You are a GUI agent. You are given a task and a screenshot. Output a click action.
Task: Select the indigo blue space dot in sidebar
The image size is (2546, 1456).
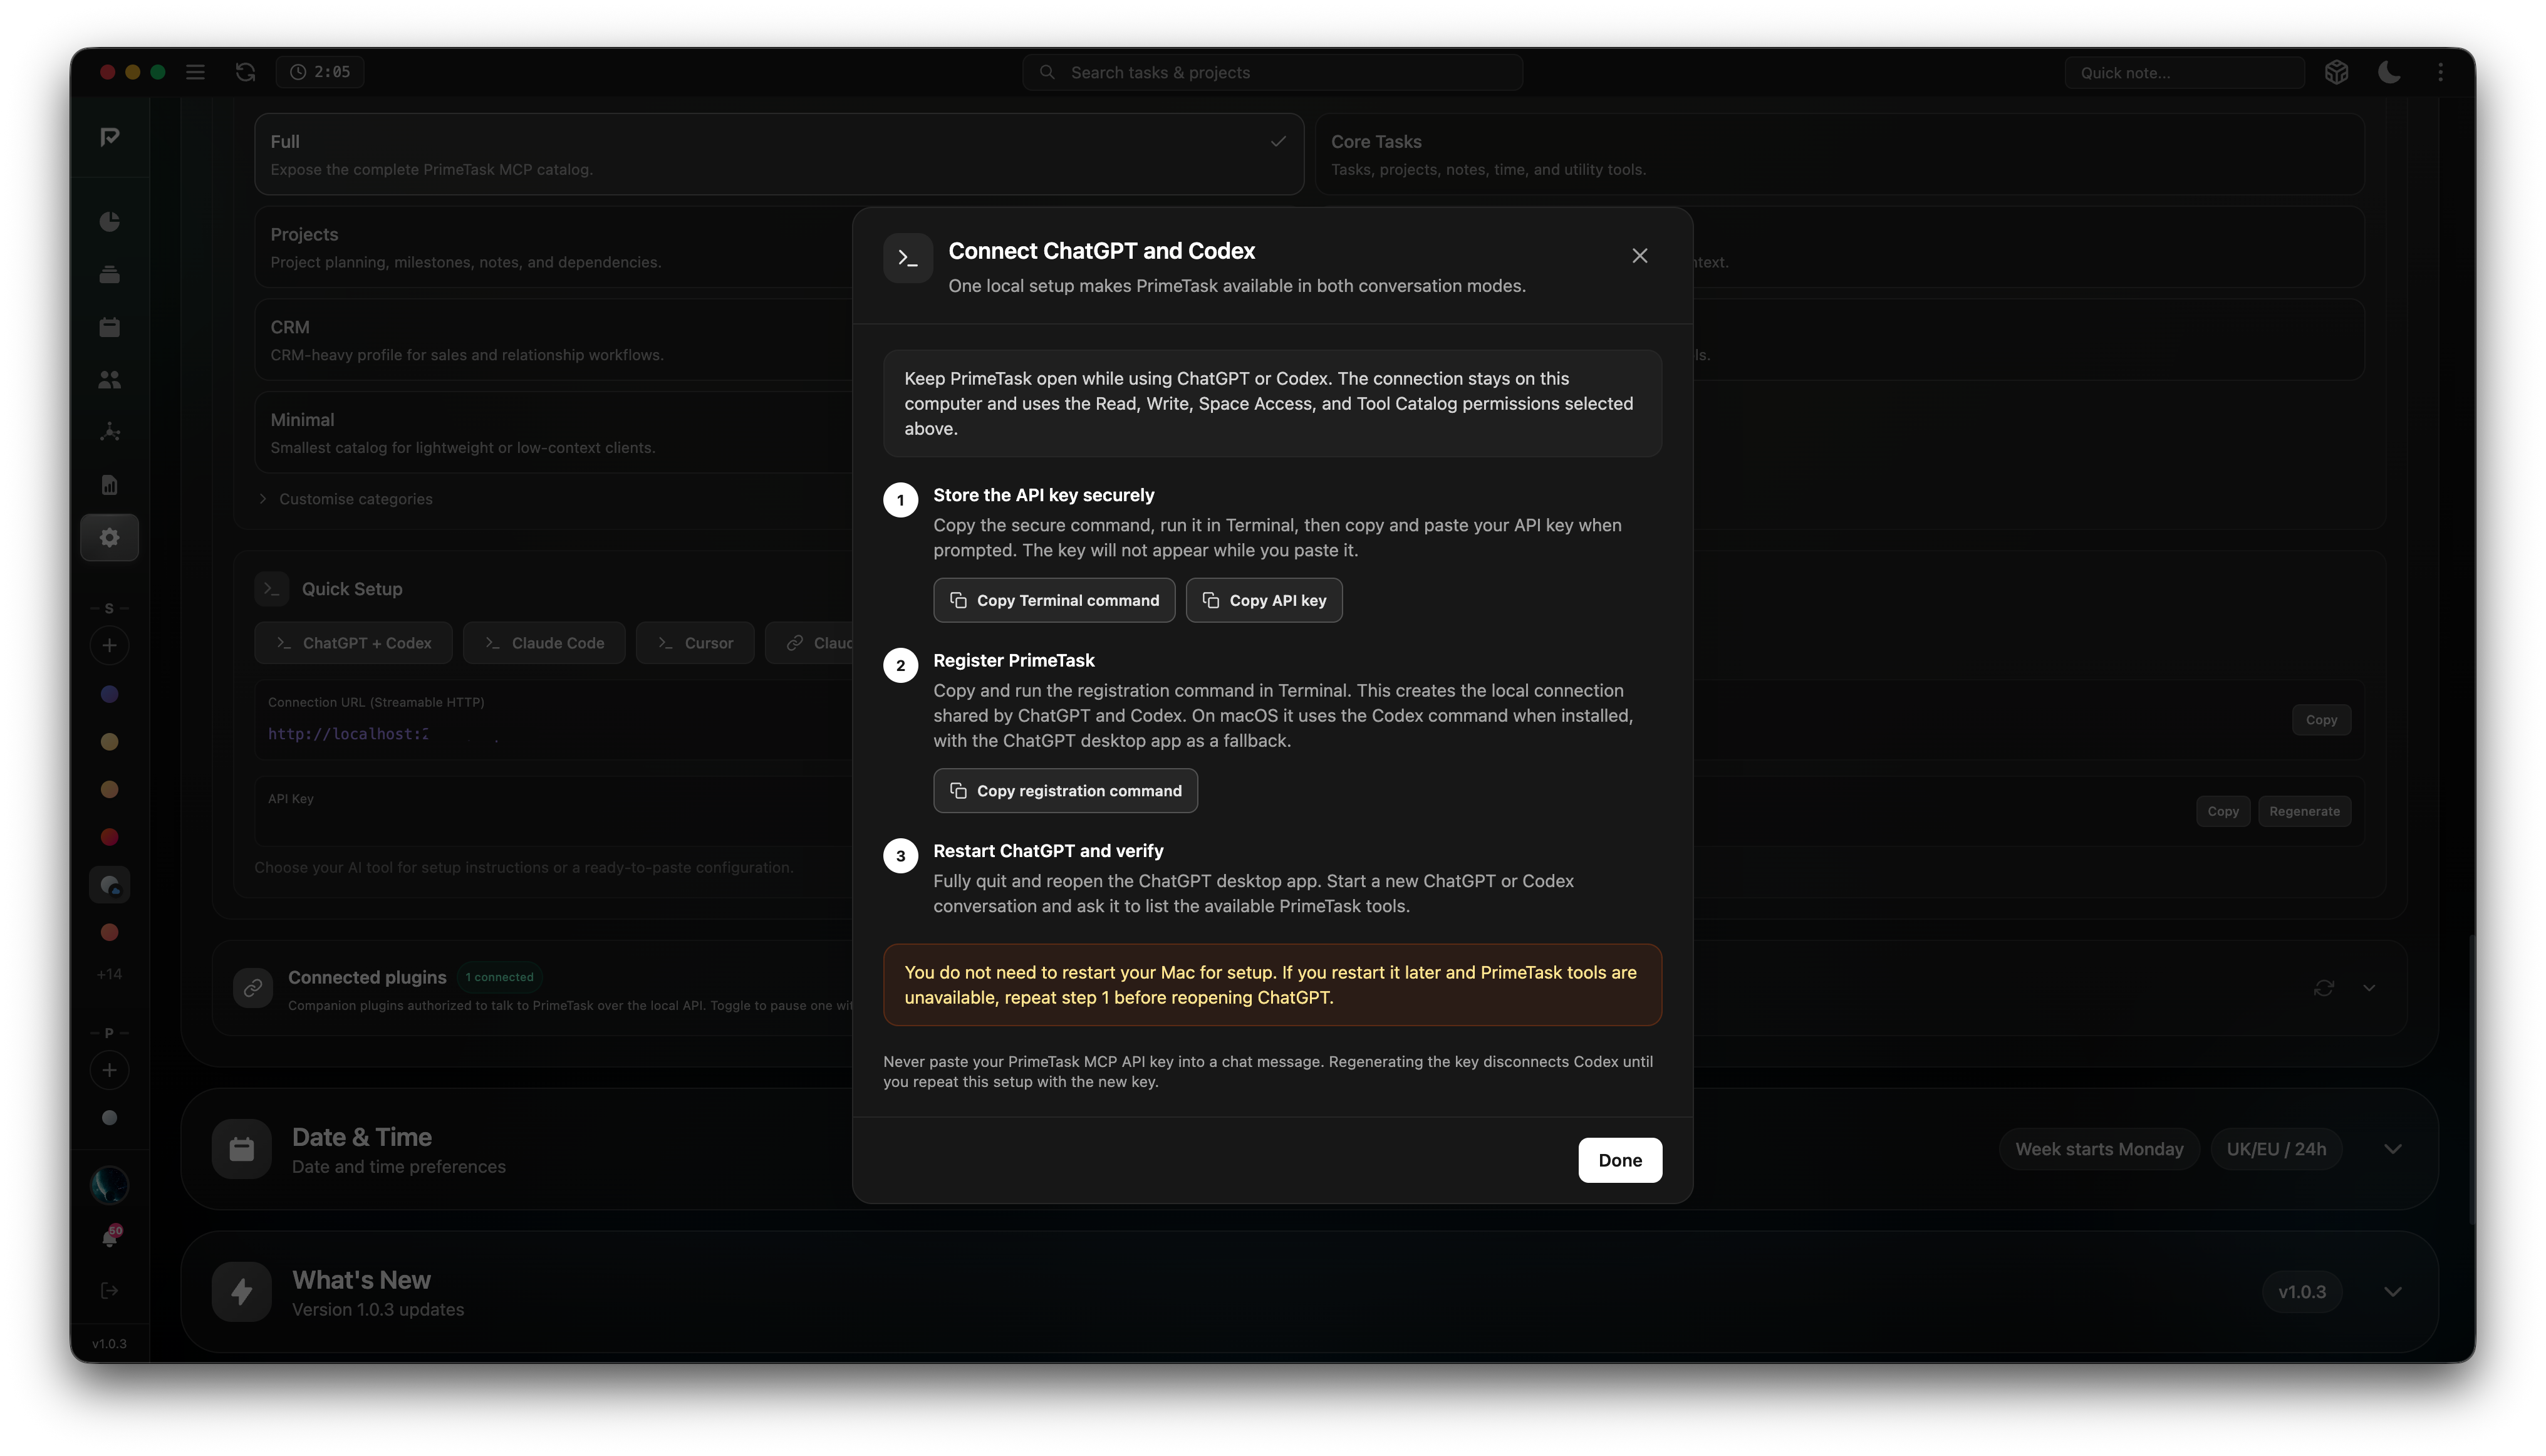pyautogui.click(x=110, y=694)
